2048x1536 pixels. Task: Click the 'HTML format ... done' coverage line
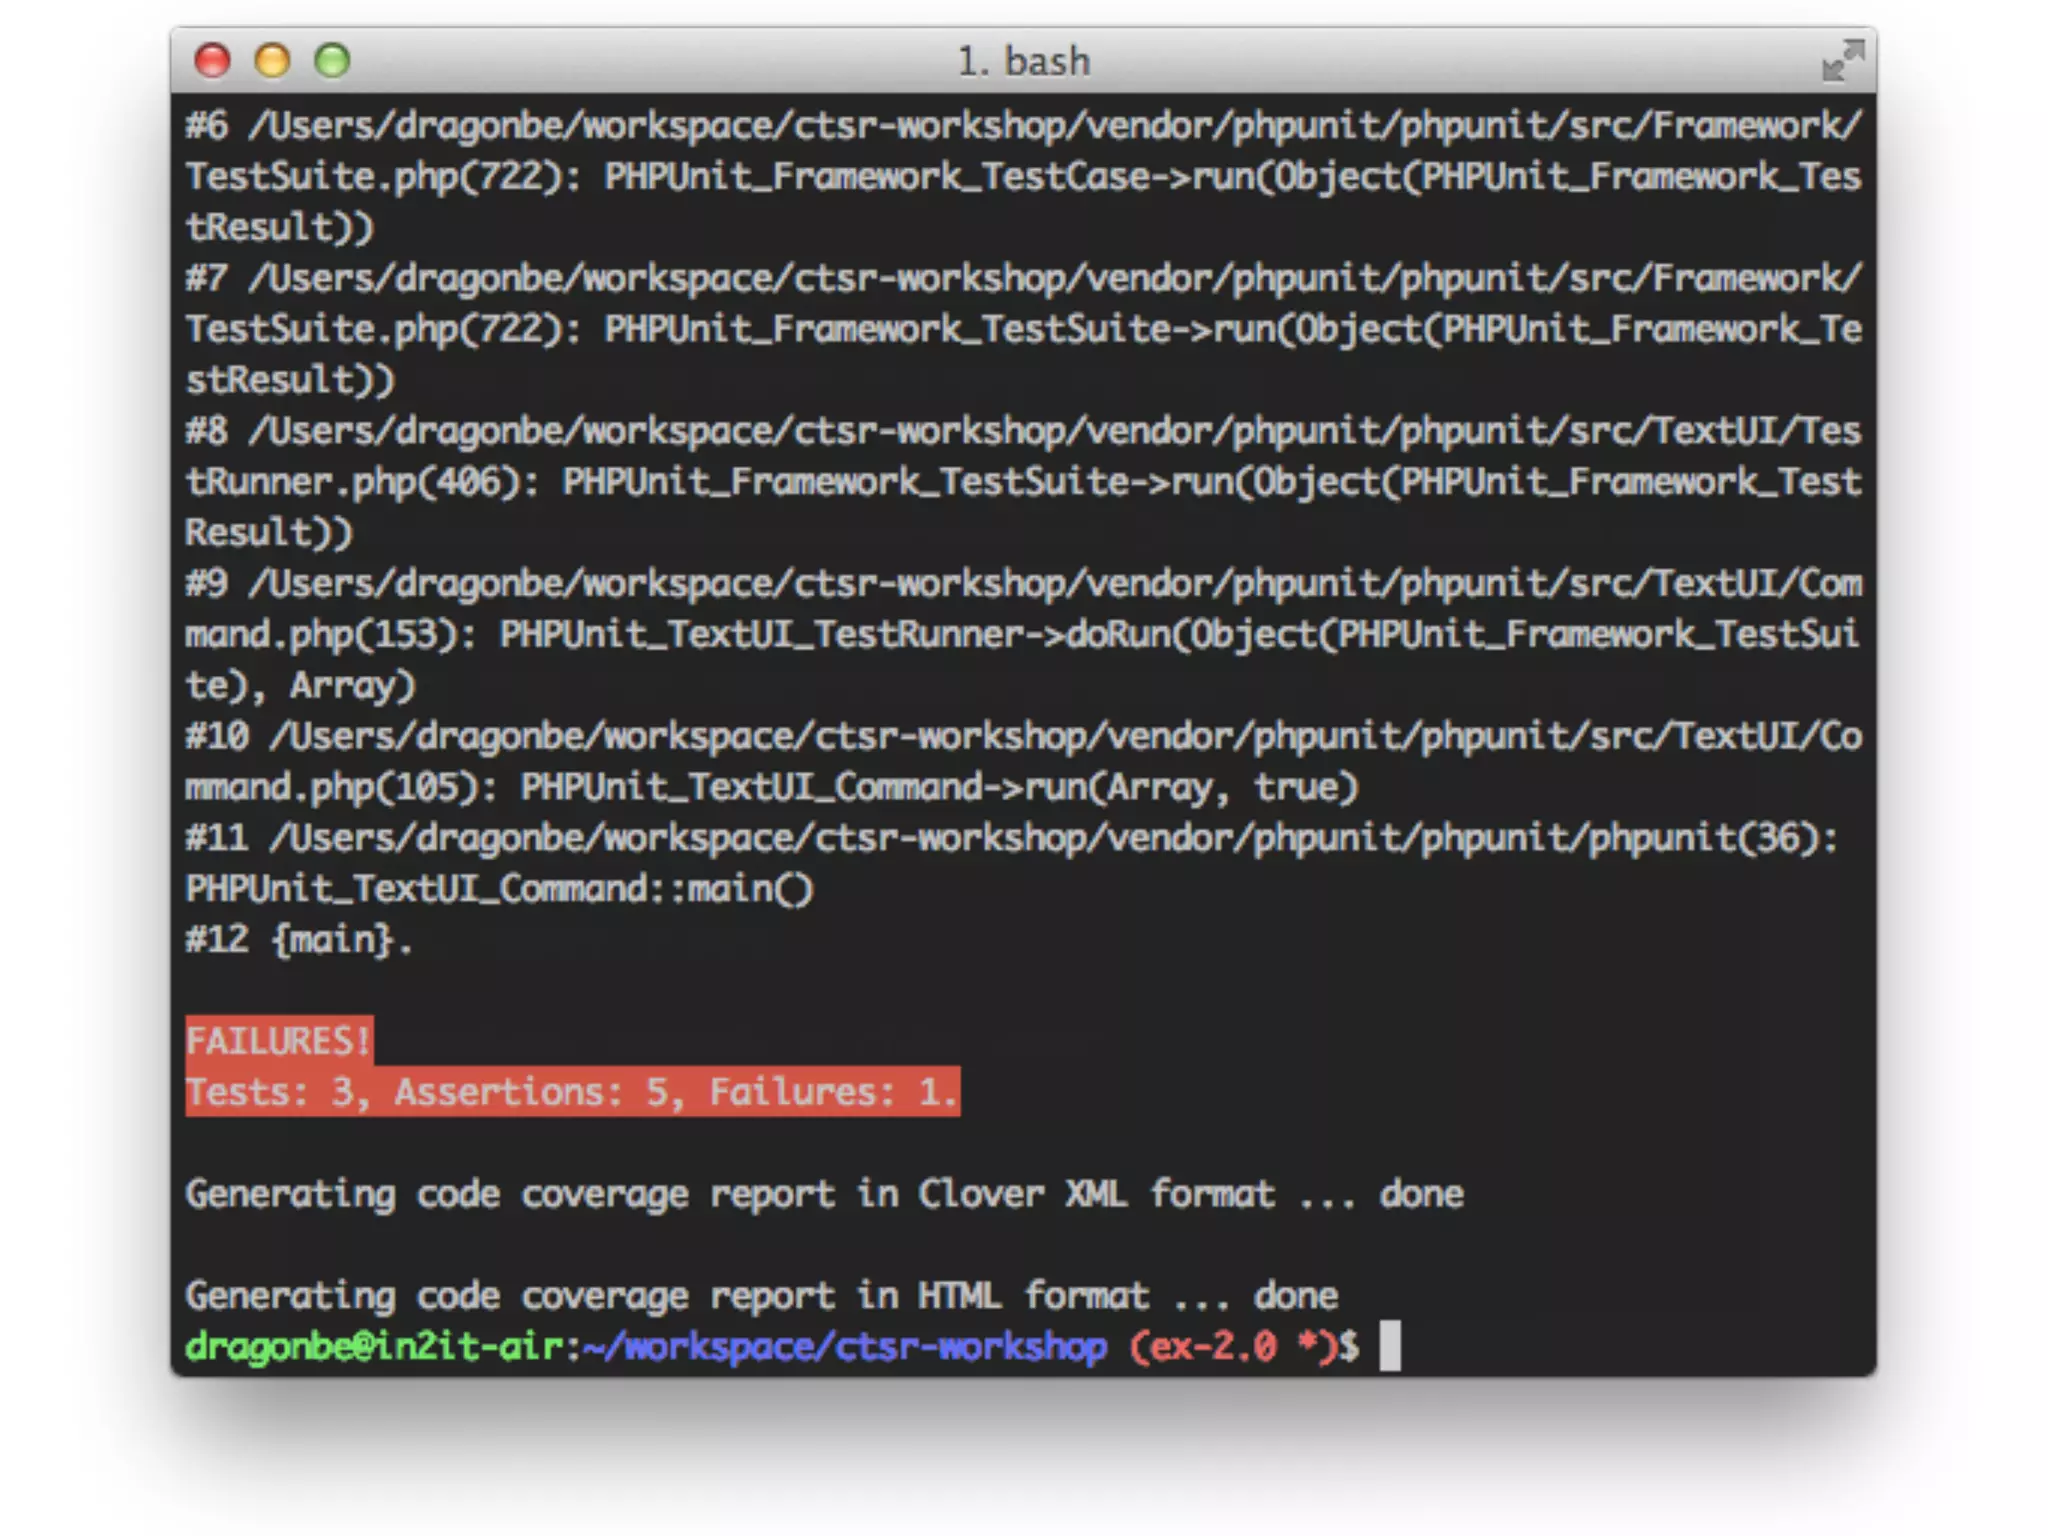point(1127,1296)
